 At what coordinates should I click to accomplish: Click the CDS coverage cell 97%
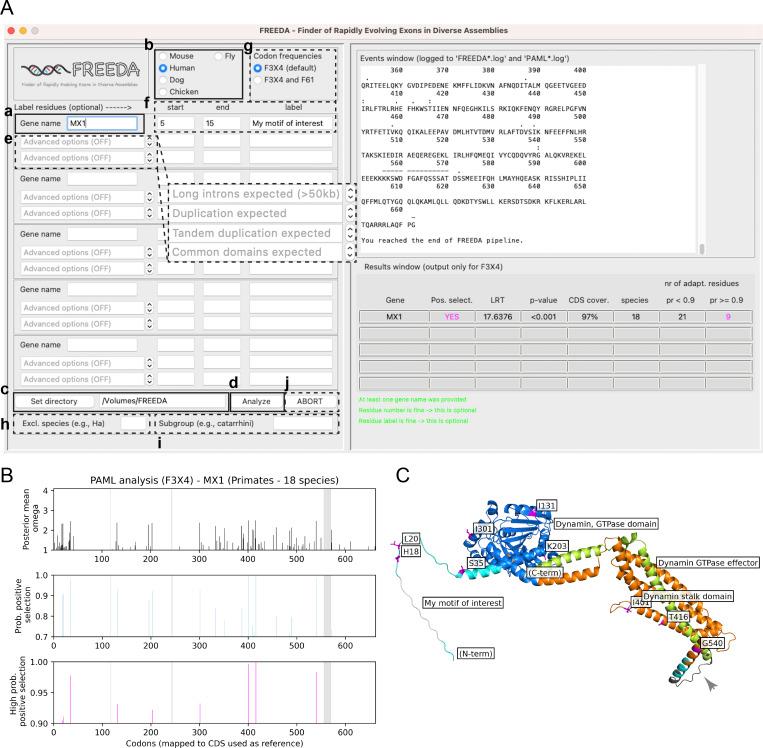[590, 317]
